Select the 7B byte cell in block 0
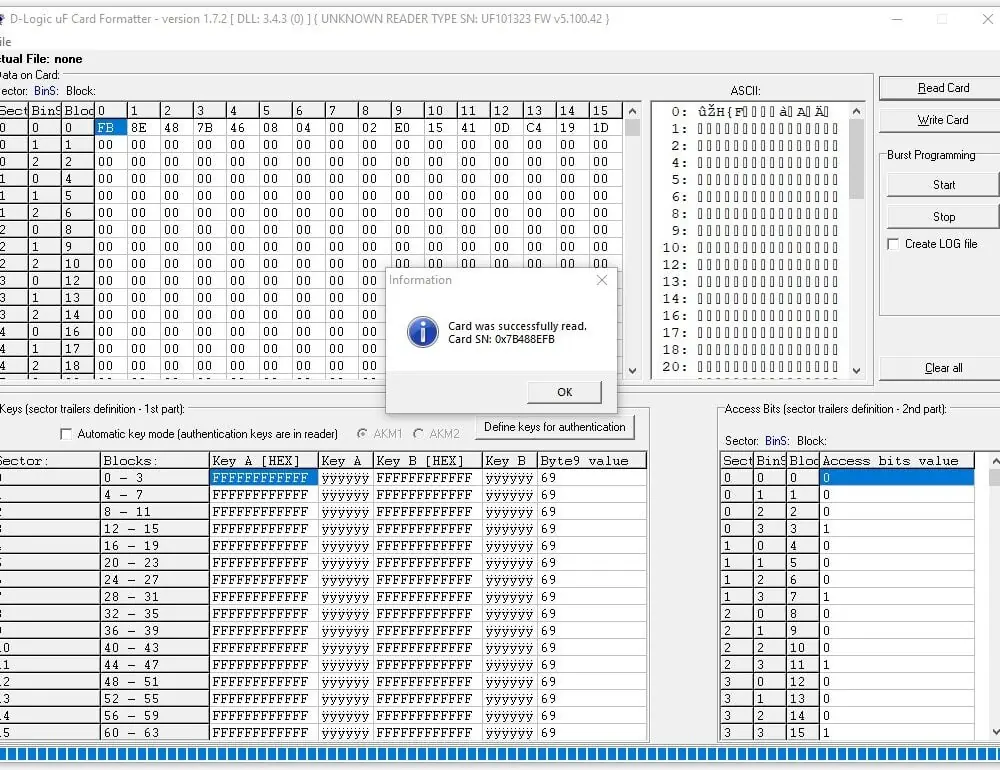Image resolution: width=1000 pixels, height=770 pixels. (210, 128)
